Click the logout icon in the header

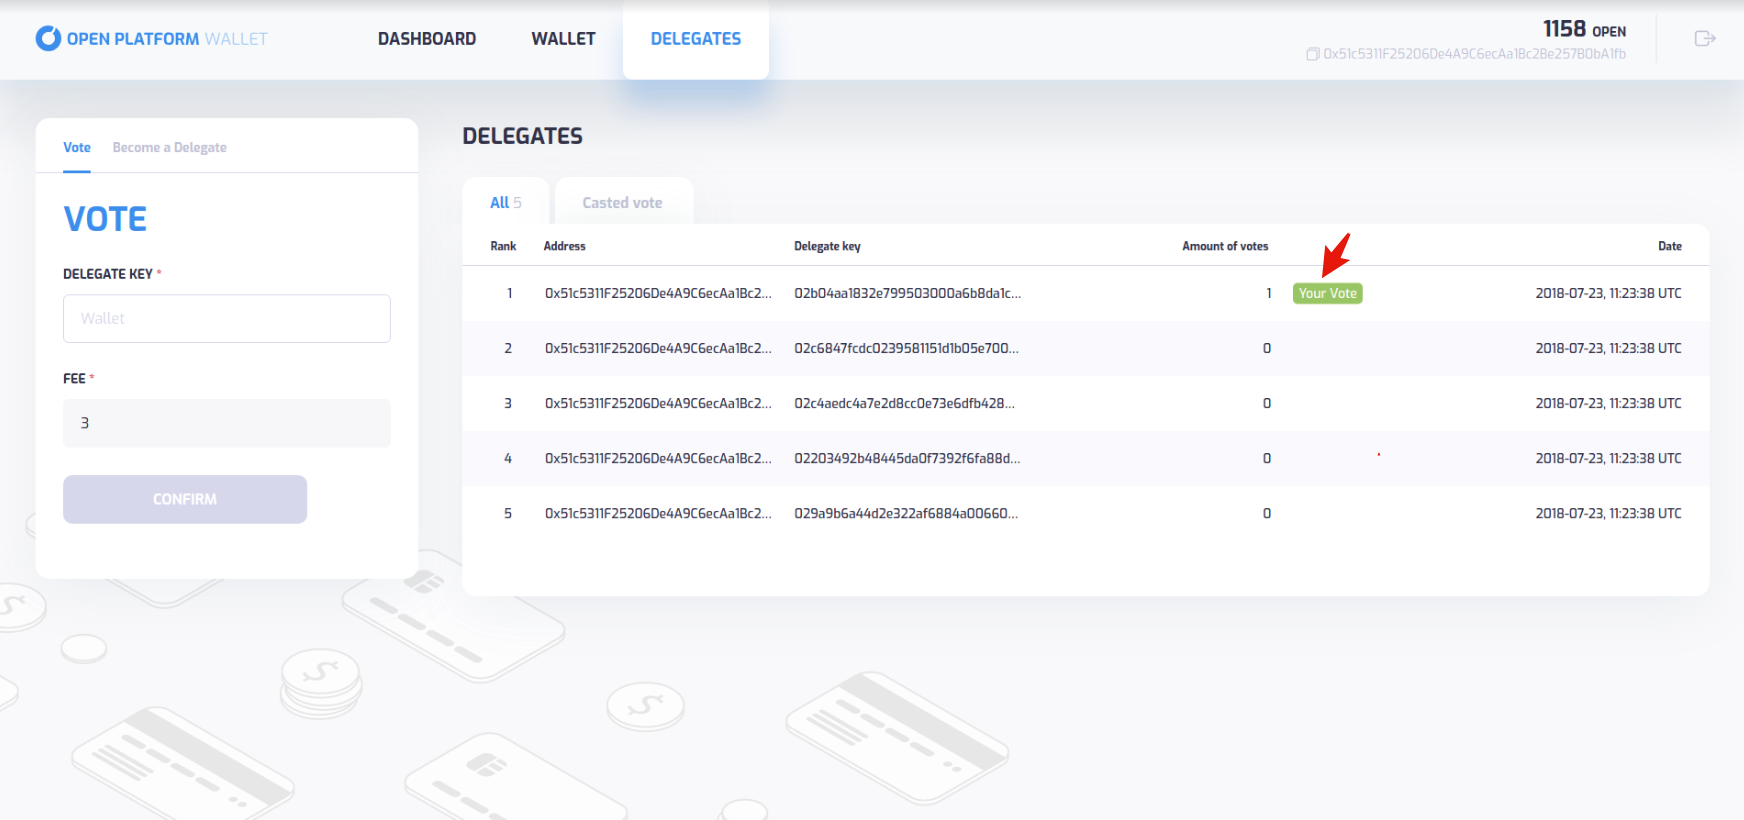[1705, 38]
